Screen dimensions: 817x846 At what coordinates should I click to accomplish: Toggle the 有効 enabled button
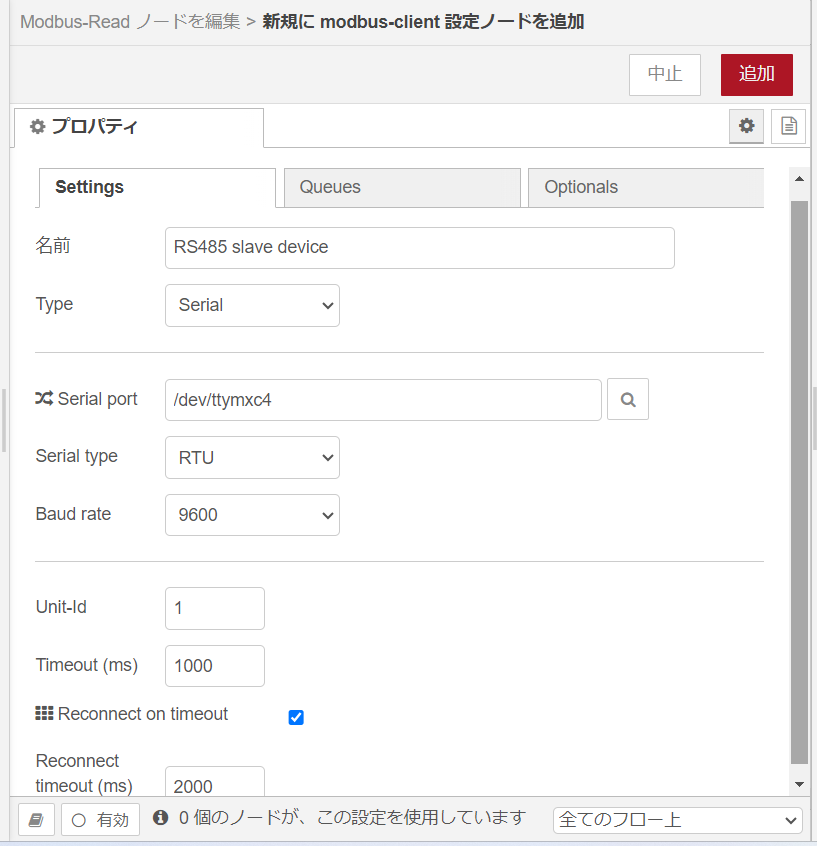(x=100, y=820)
